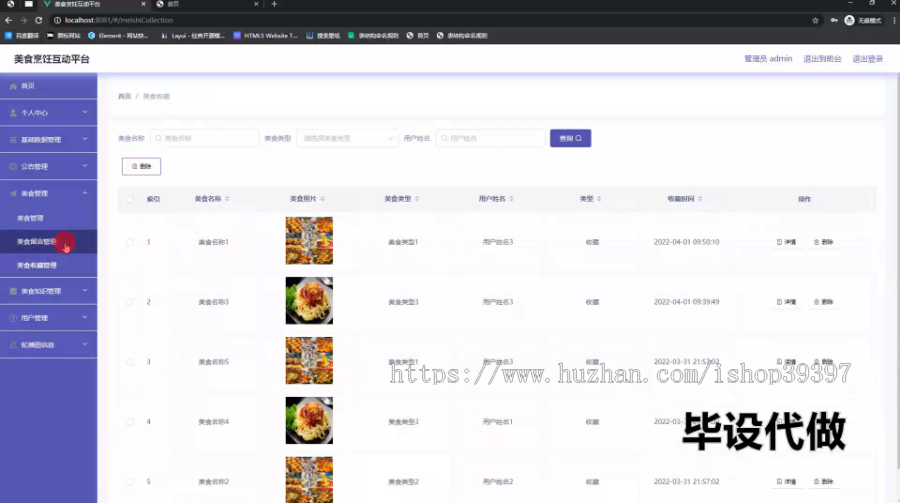This screenshot has height=503, width=900.
Task: Click the 公告管理 sidebar icon
Action: tap(13, 167)
